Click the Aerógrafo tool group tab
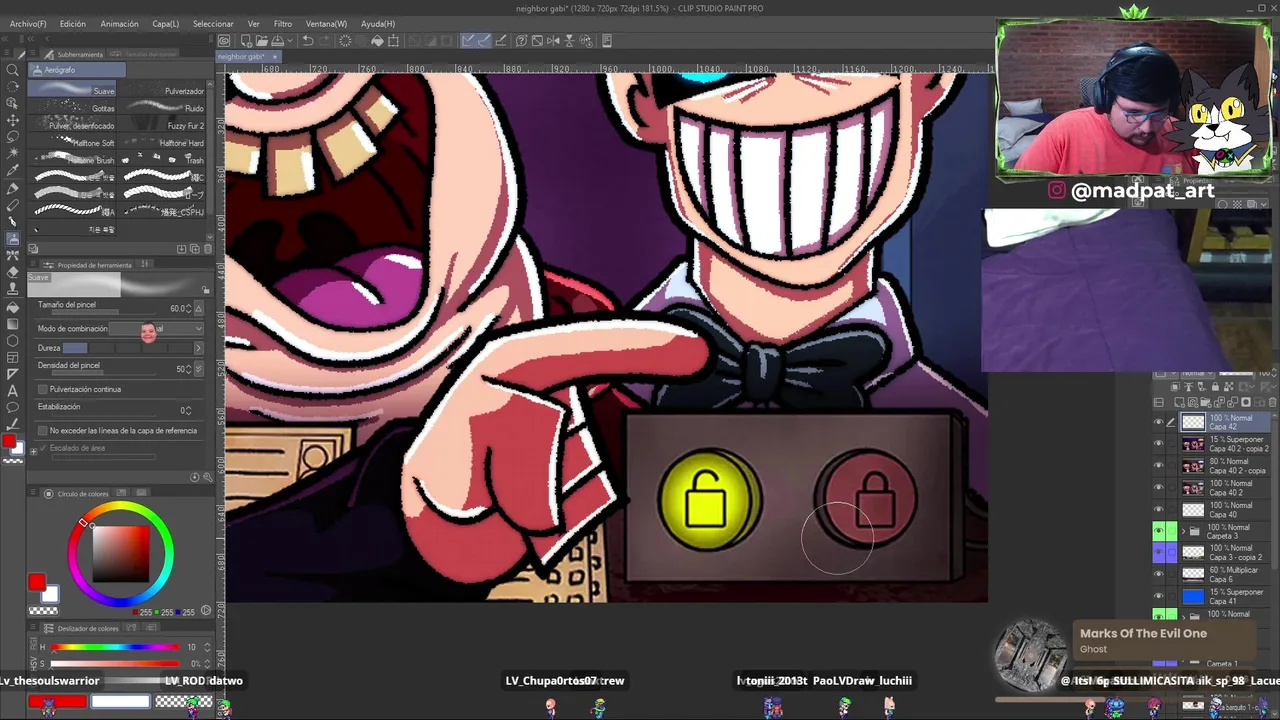 pyautogui.click(x=76, y=70)
